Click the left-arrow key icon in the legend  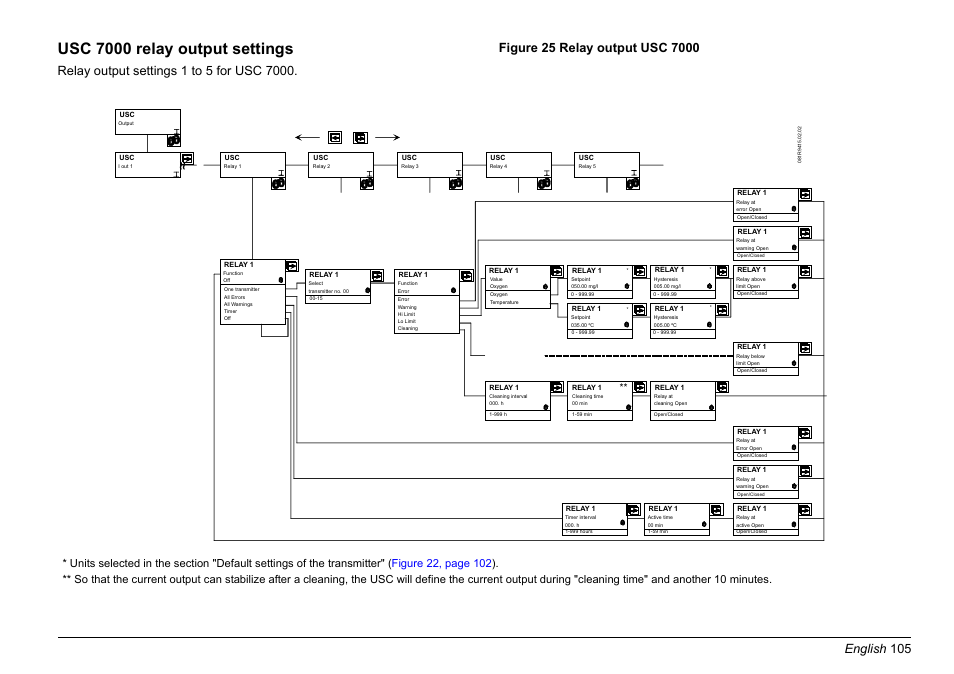pos(335,137)
